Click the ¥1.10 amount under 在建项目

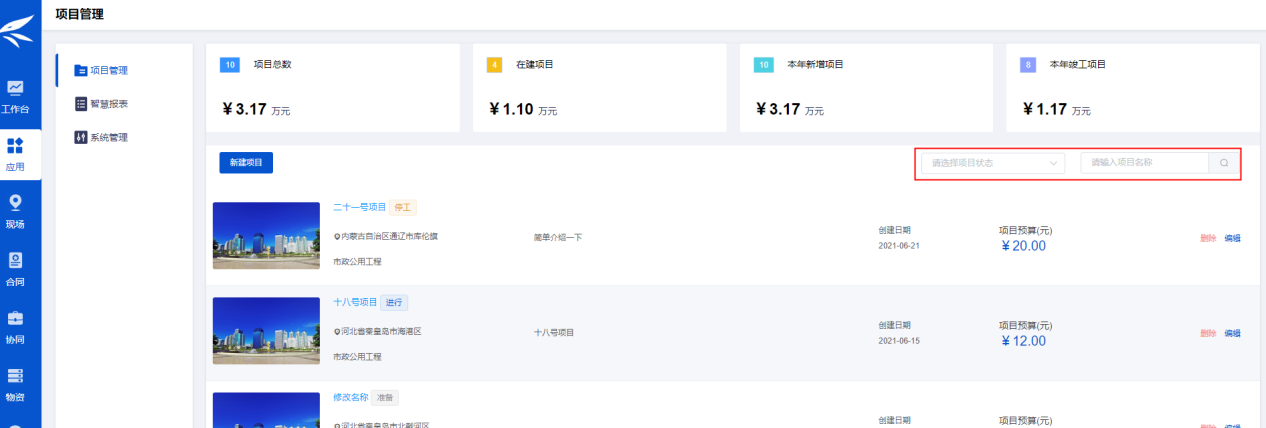point(511,108)
